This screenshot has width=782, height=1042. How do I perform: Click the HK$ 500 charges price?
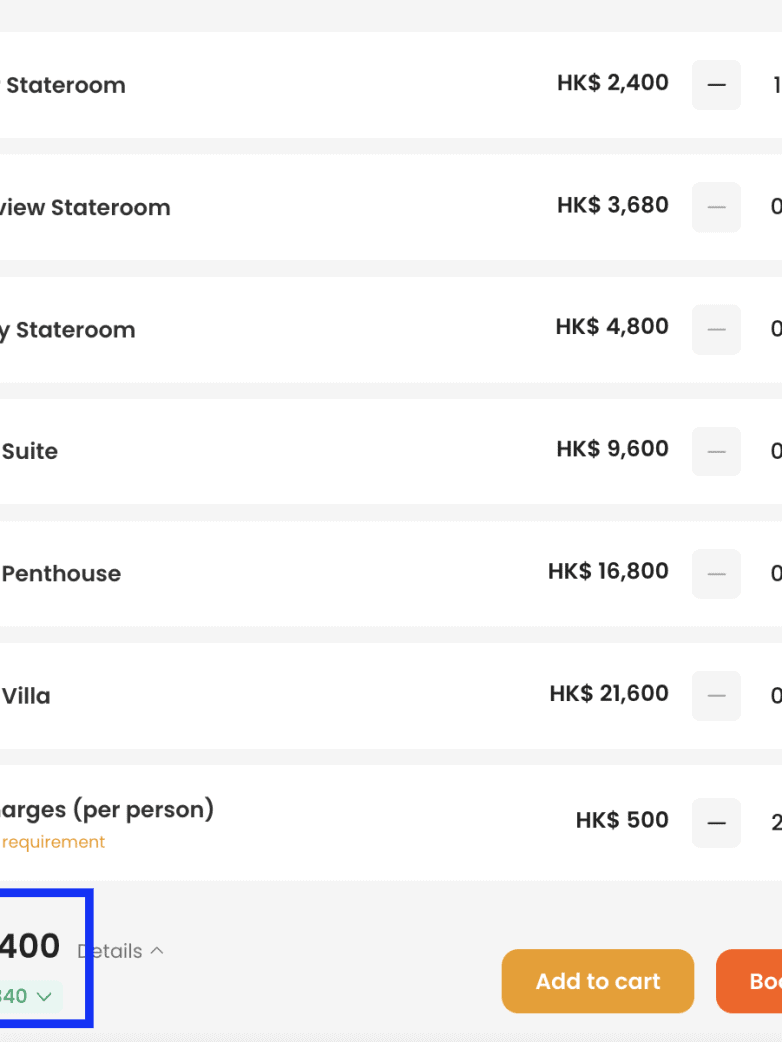tap(622, 820)
